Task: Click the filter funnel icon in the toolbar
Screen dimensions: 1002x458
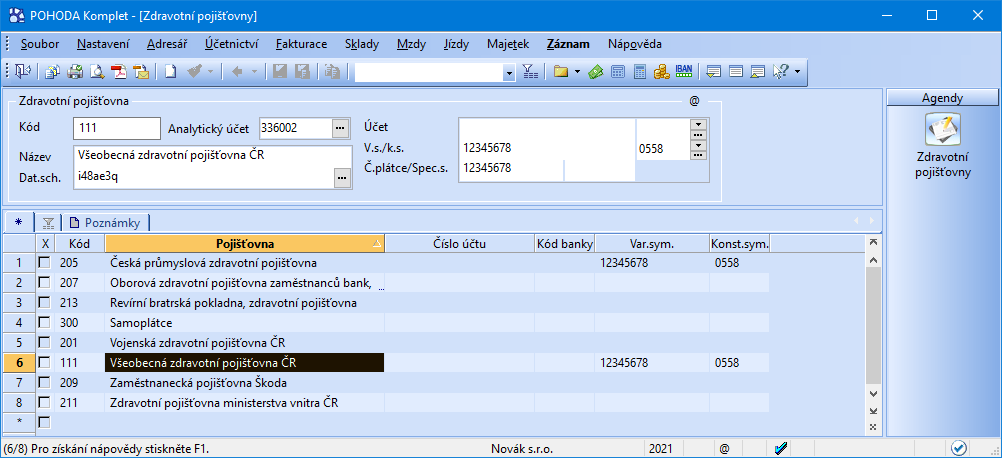Action: pyautogui.click(x=530, y=72)
